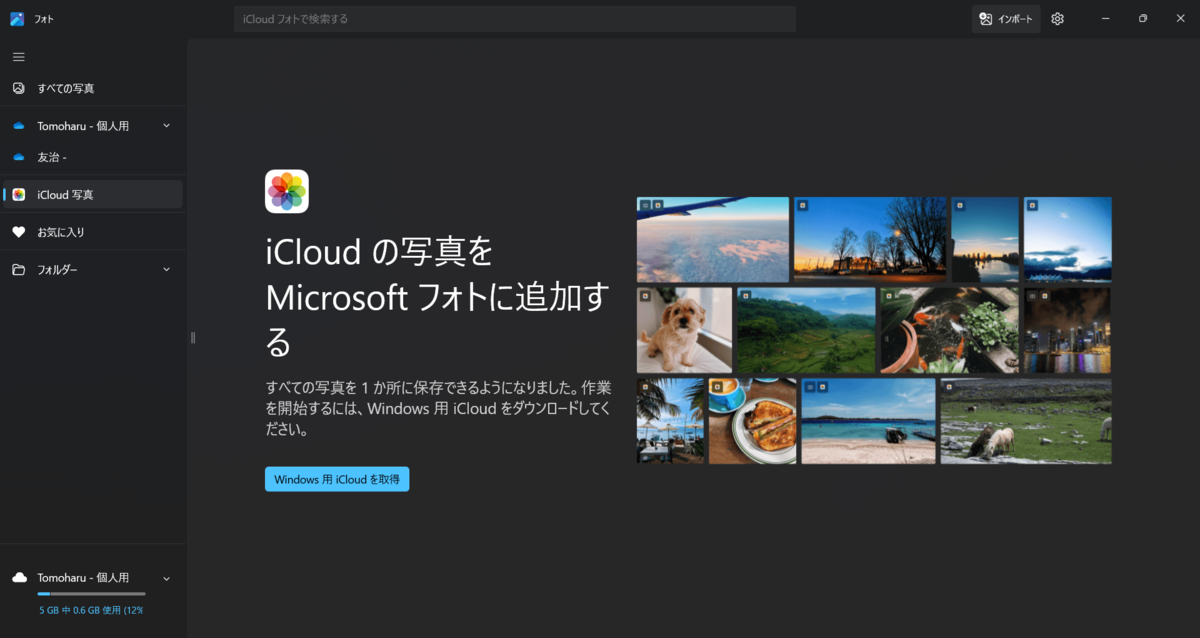Expand the Tomoharu - 個人用 account chevron at top

click(166, 126)
